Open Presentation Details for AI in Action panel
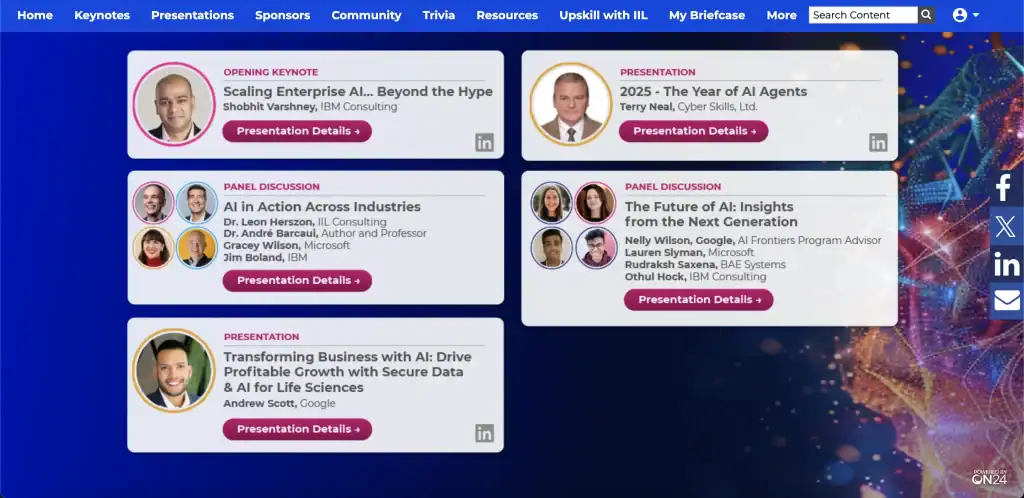The image size is (1024, 498). point(297,281)
